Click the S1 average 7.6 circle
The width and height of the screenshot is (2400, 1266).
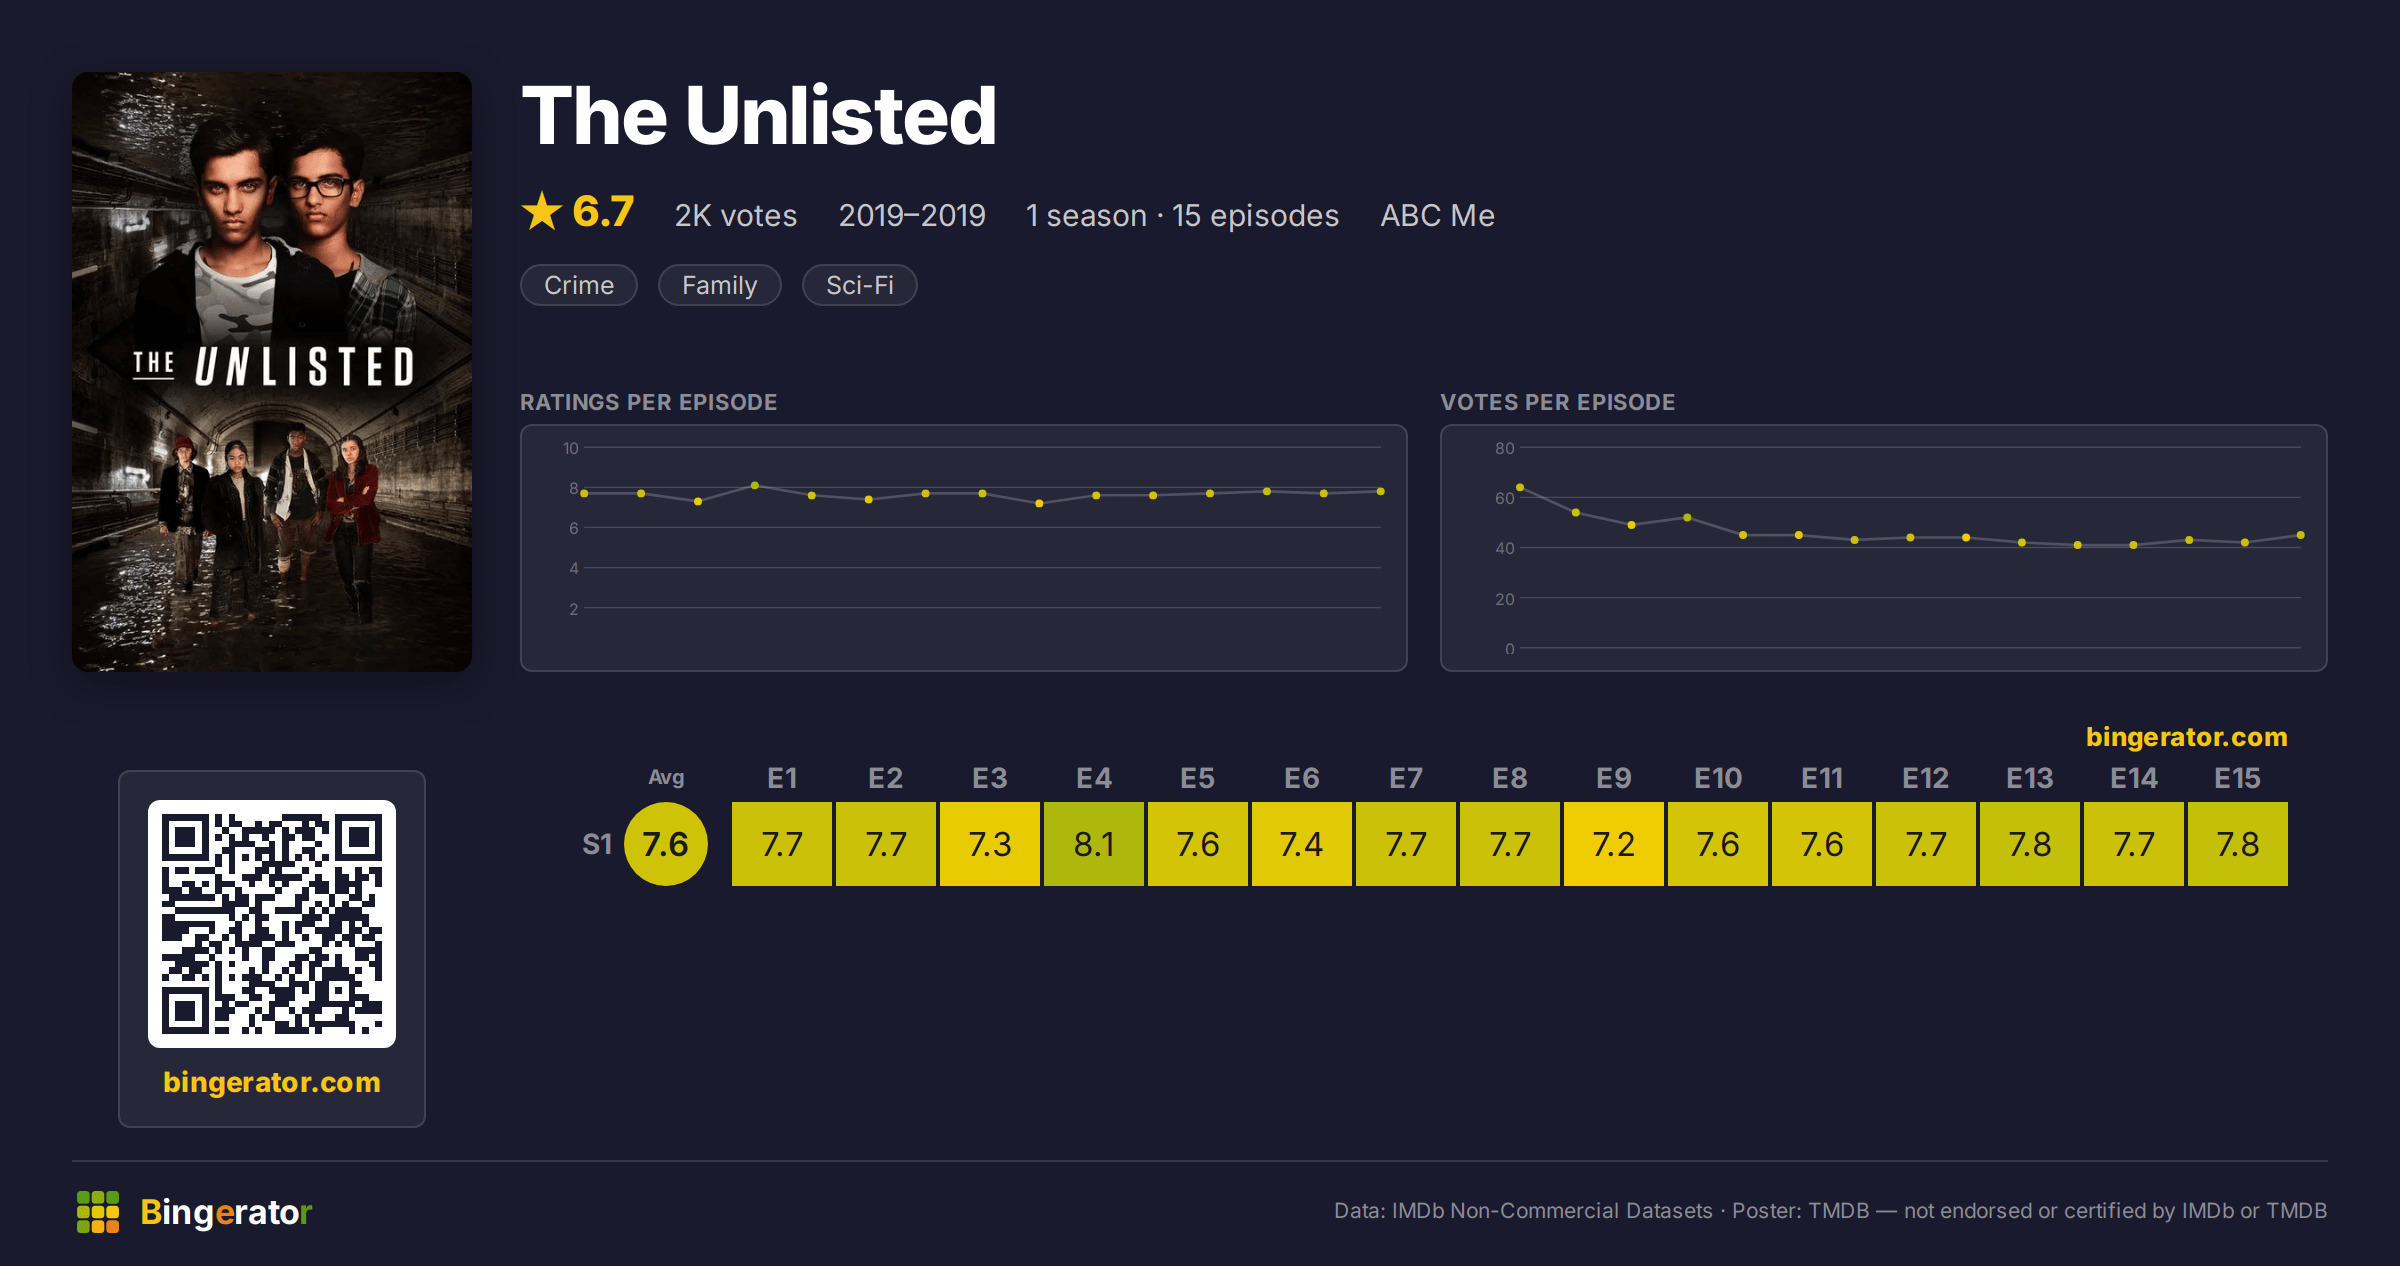coord(666,844)
